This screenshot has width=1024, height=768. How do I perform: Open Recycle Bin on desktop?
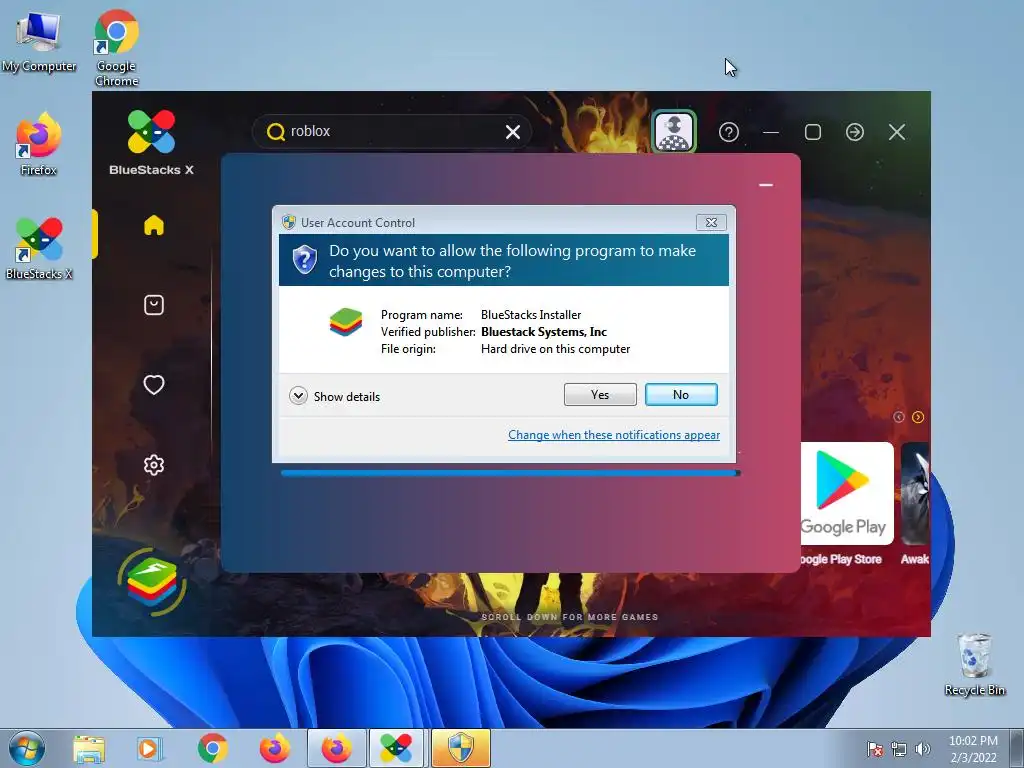[974, 665]
